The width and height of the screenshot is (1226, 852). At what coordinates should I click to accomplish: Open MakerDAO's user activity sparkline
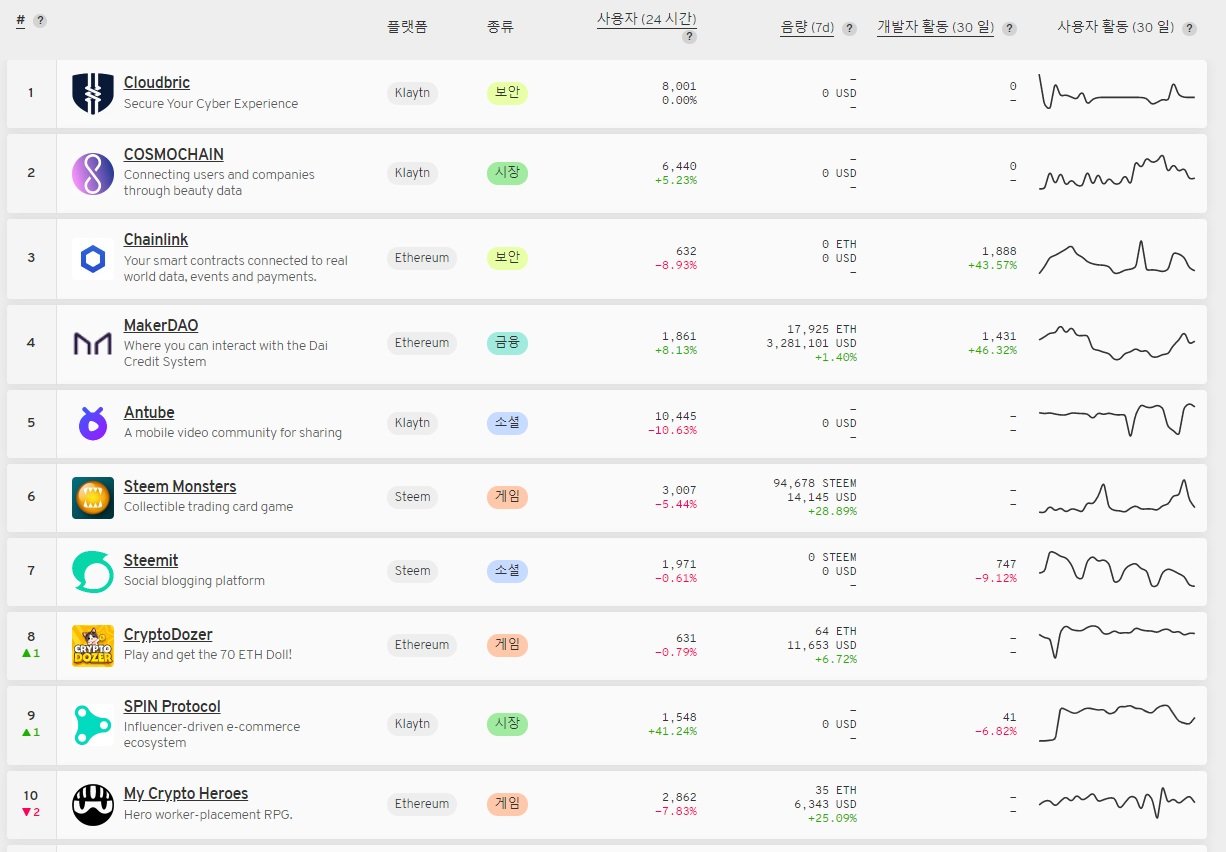1117,343
